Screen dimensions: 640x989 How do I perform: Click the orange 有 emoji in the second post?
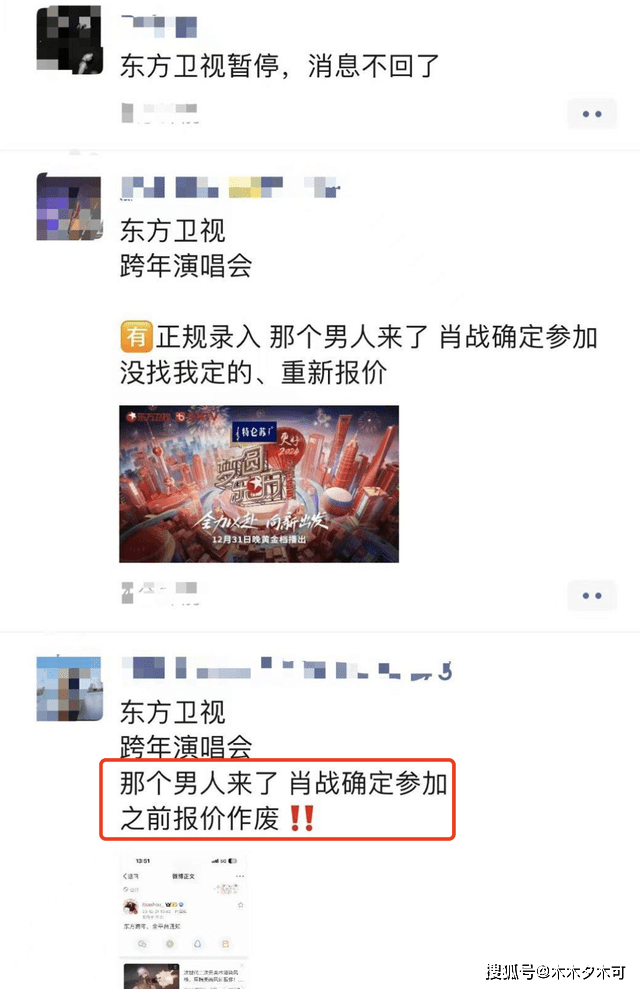click(x=136, y=337)
